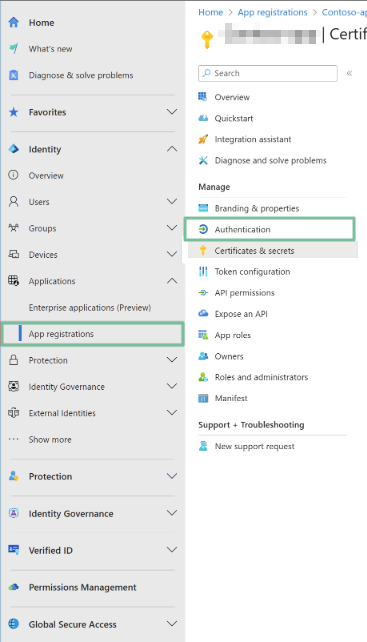Focus the Search menu input field

pyautogui.click(x=268, y=73)
